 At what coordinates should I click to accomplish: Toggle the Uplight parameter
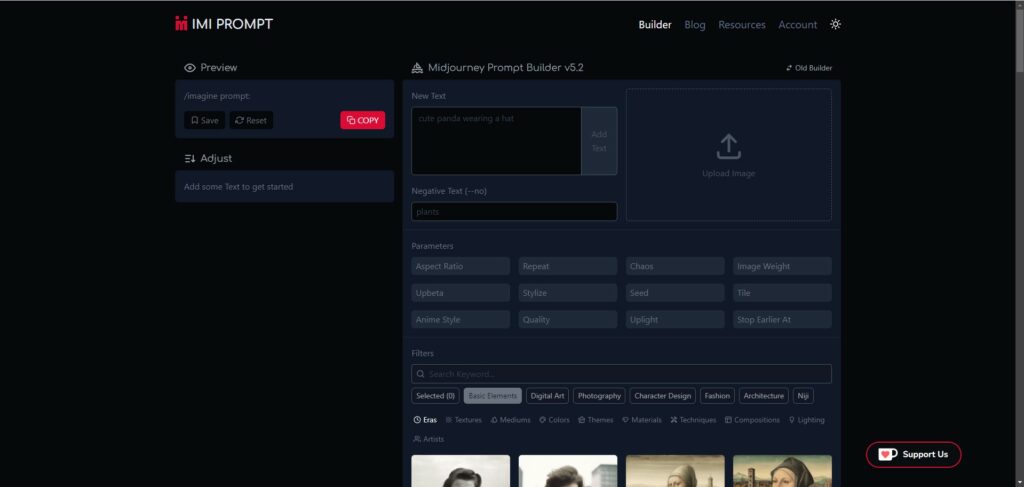[x=675, y=320]
